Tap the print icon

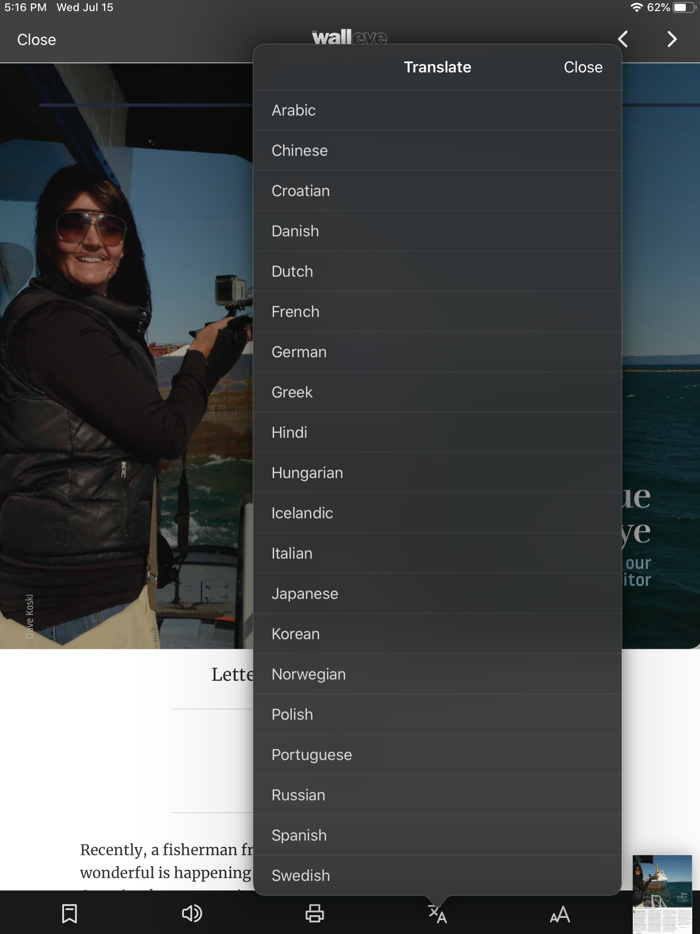[x=315, y=913]
